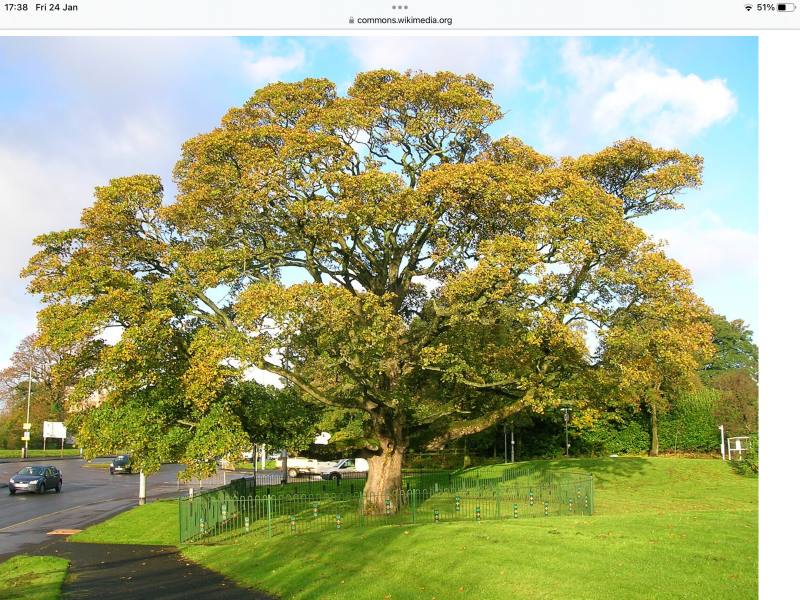Screen dimensions: 800x600
Task: Tap the blue car driving on the road
Action: [x=35, y=480]
